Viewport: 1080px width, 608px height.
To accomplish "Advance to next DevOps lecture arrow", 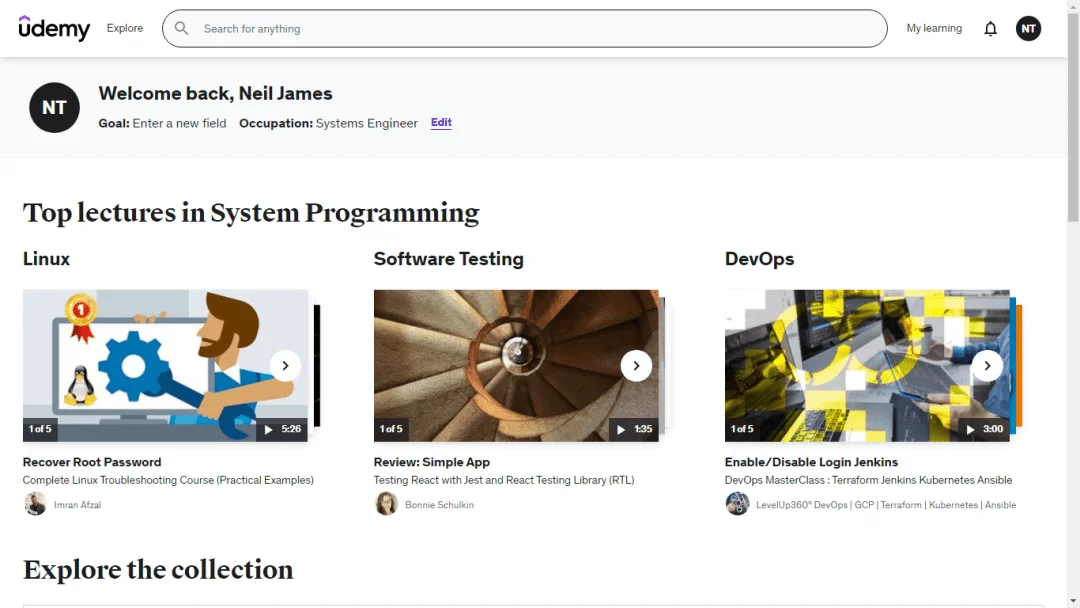I will pyautogui.click(x=987, y=366).
